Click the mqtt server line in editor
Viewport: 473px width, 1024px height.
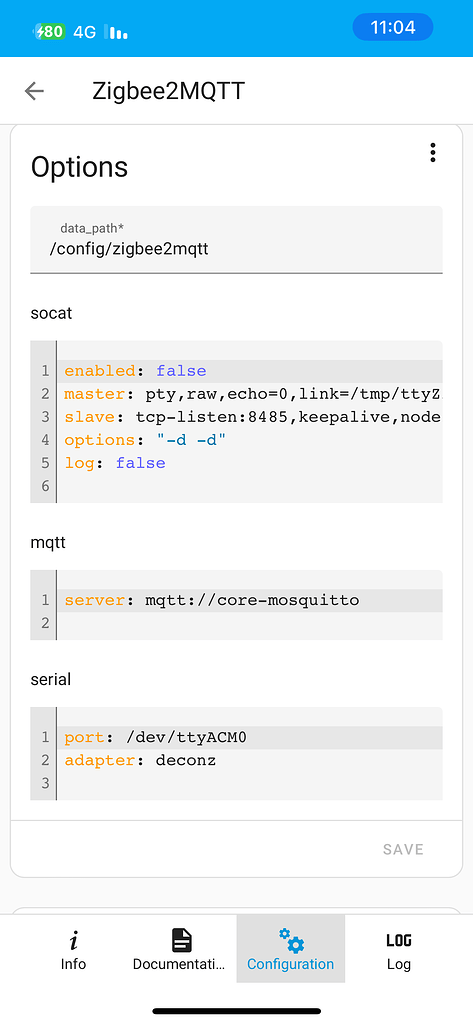coord(250,600)
